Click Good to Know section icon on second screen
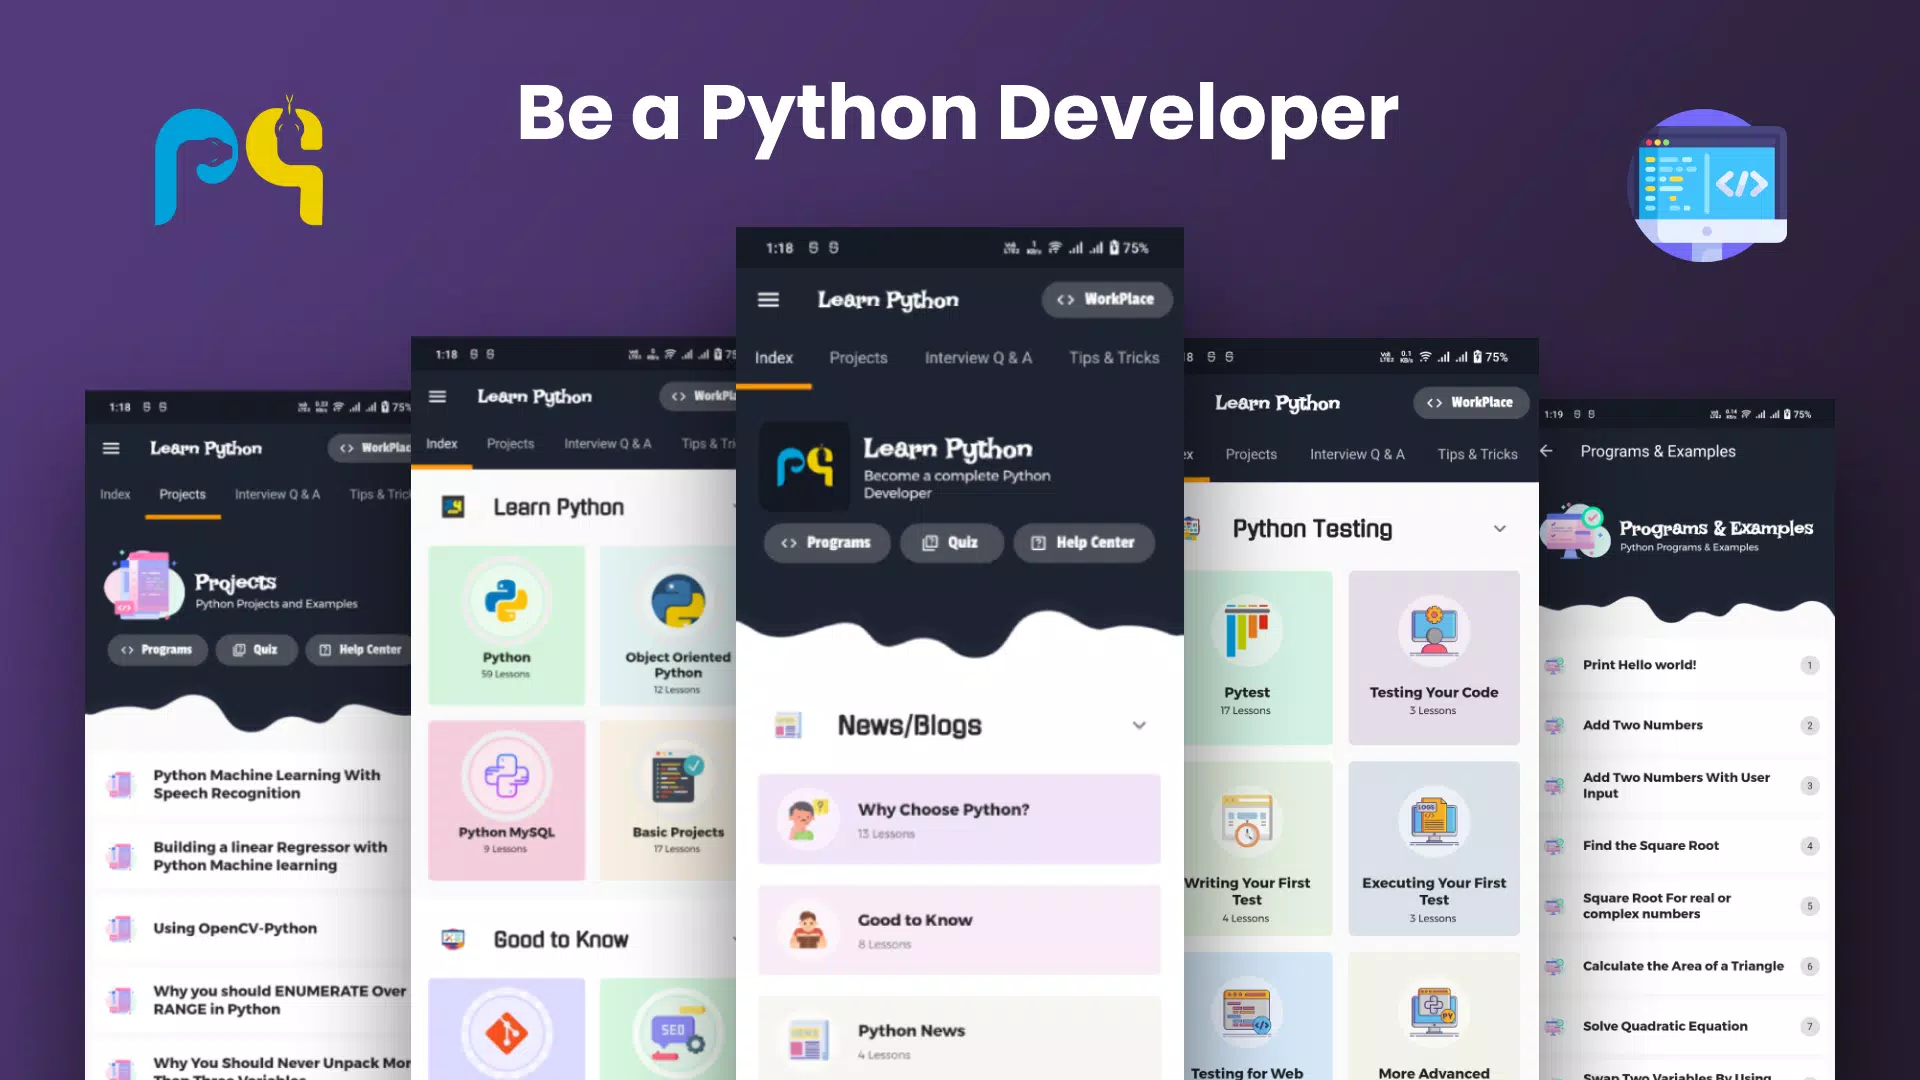This screenshot has width=1920, height=1080. pos(453,939)
